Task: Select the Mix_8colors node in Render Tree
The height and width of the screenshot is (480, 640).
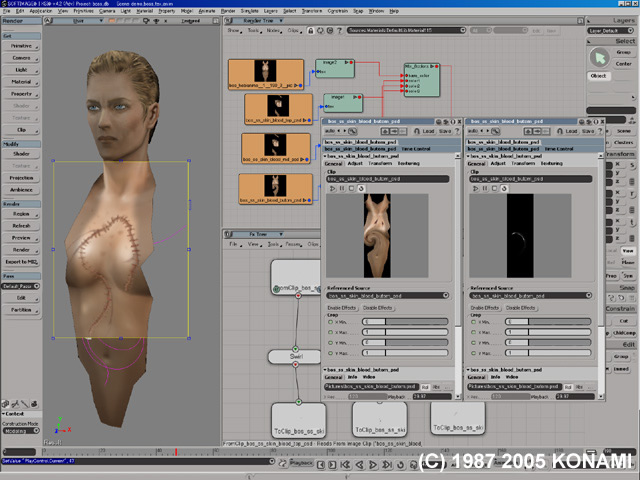Action: pyautogui.click(x=422, y=80)
